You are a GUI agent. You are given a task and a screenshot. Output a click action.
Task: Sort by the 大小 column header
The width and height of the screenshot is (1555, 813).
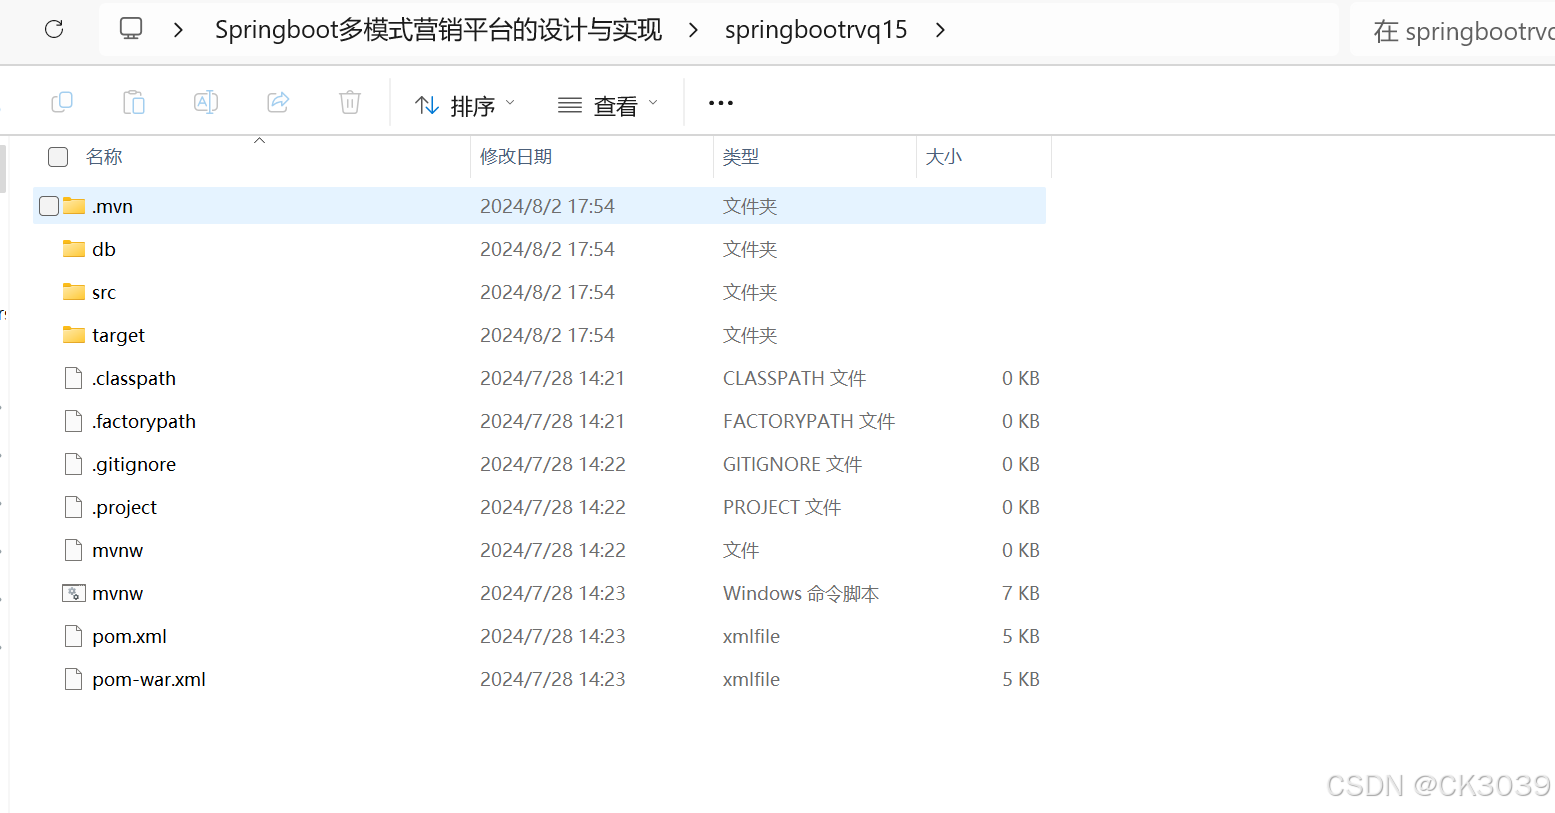943,156
